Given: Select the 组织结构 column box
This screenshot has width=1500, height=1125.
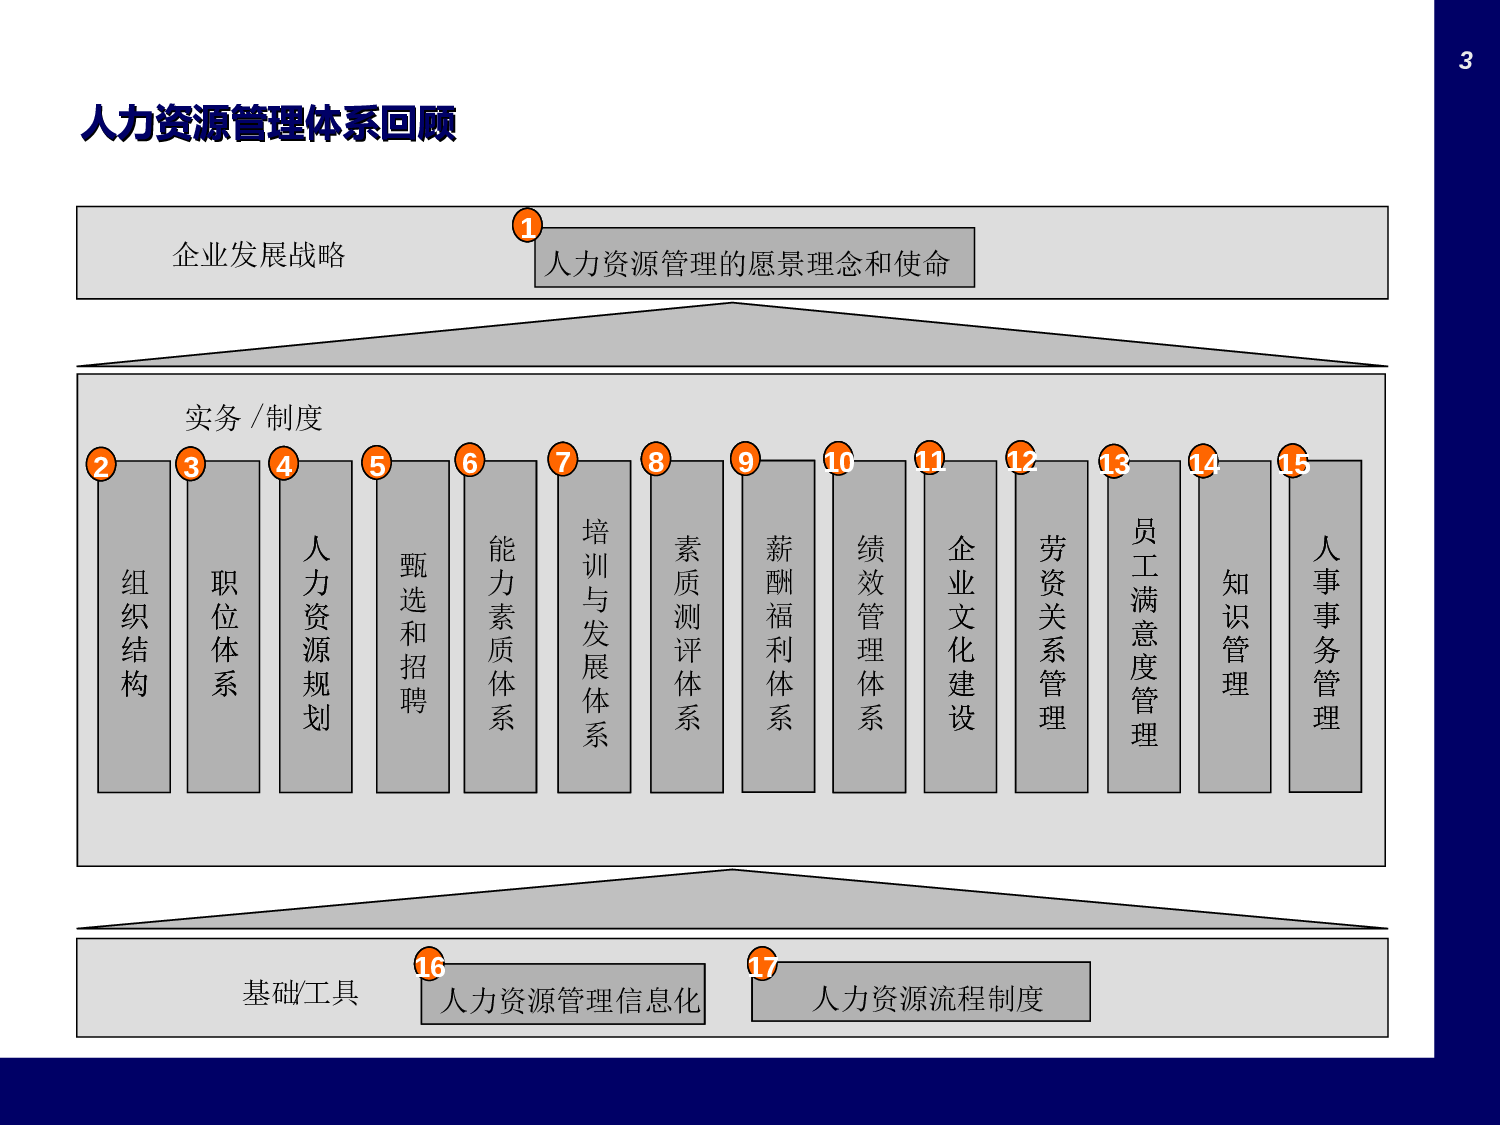Looking at the screenshot, I should [x=134, y=627].
